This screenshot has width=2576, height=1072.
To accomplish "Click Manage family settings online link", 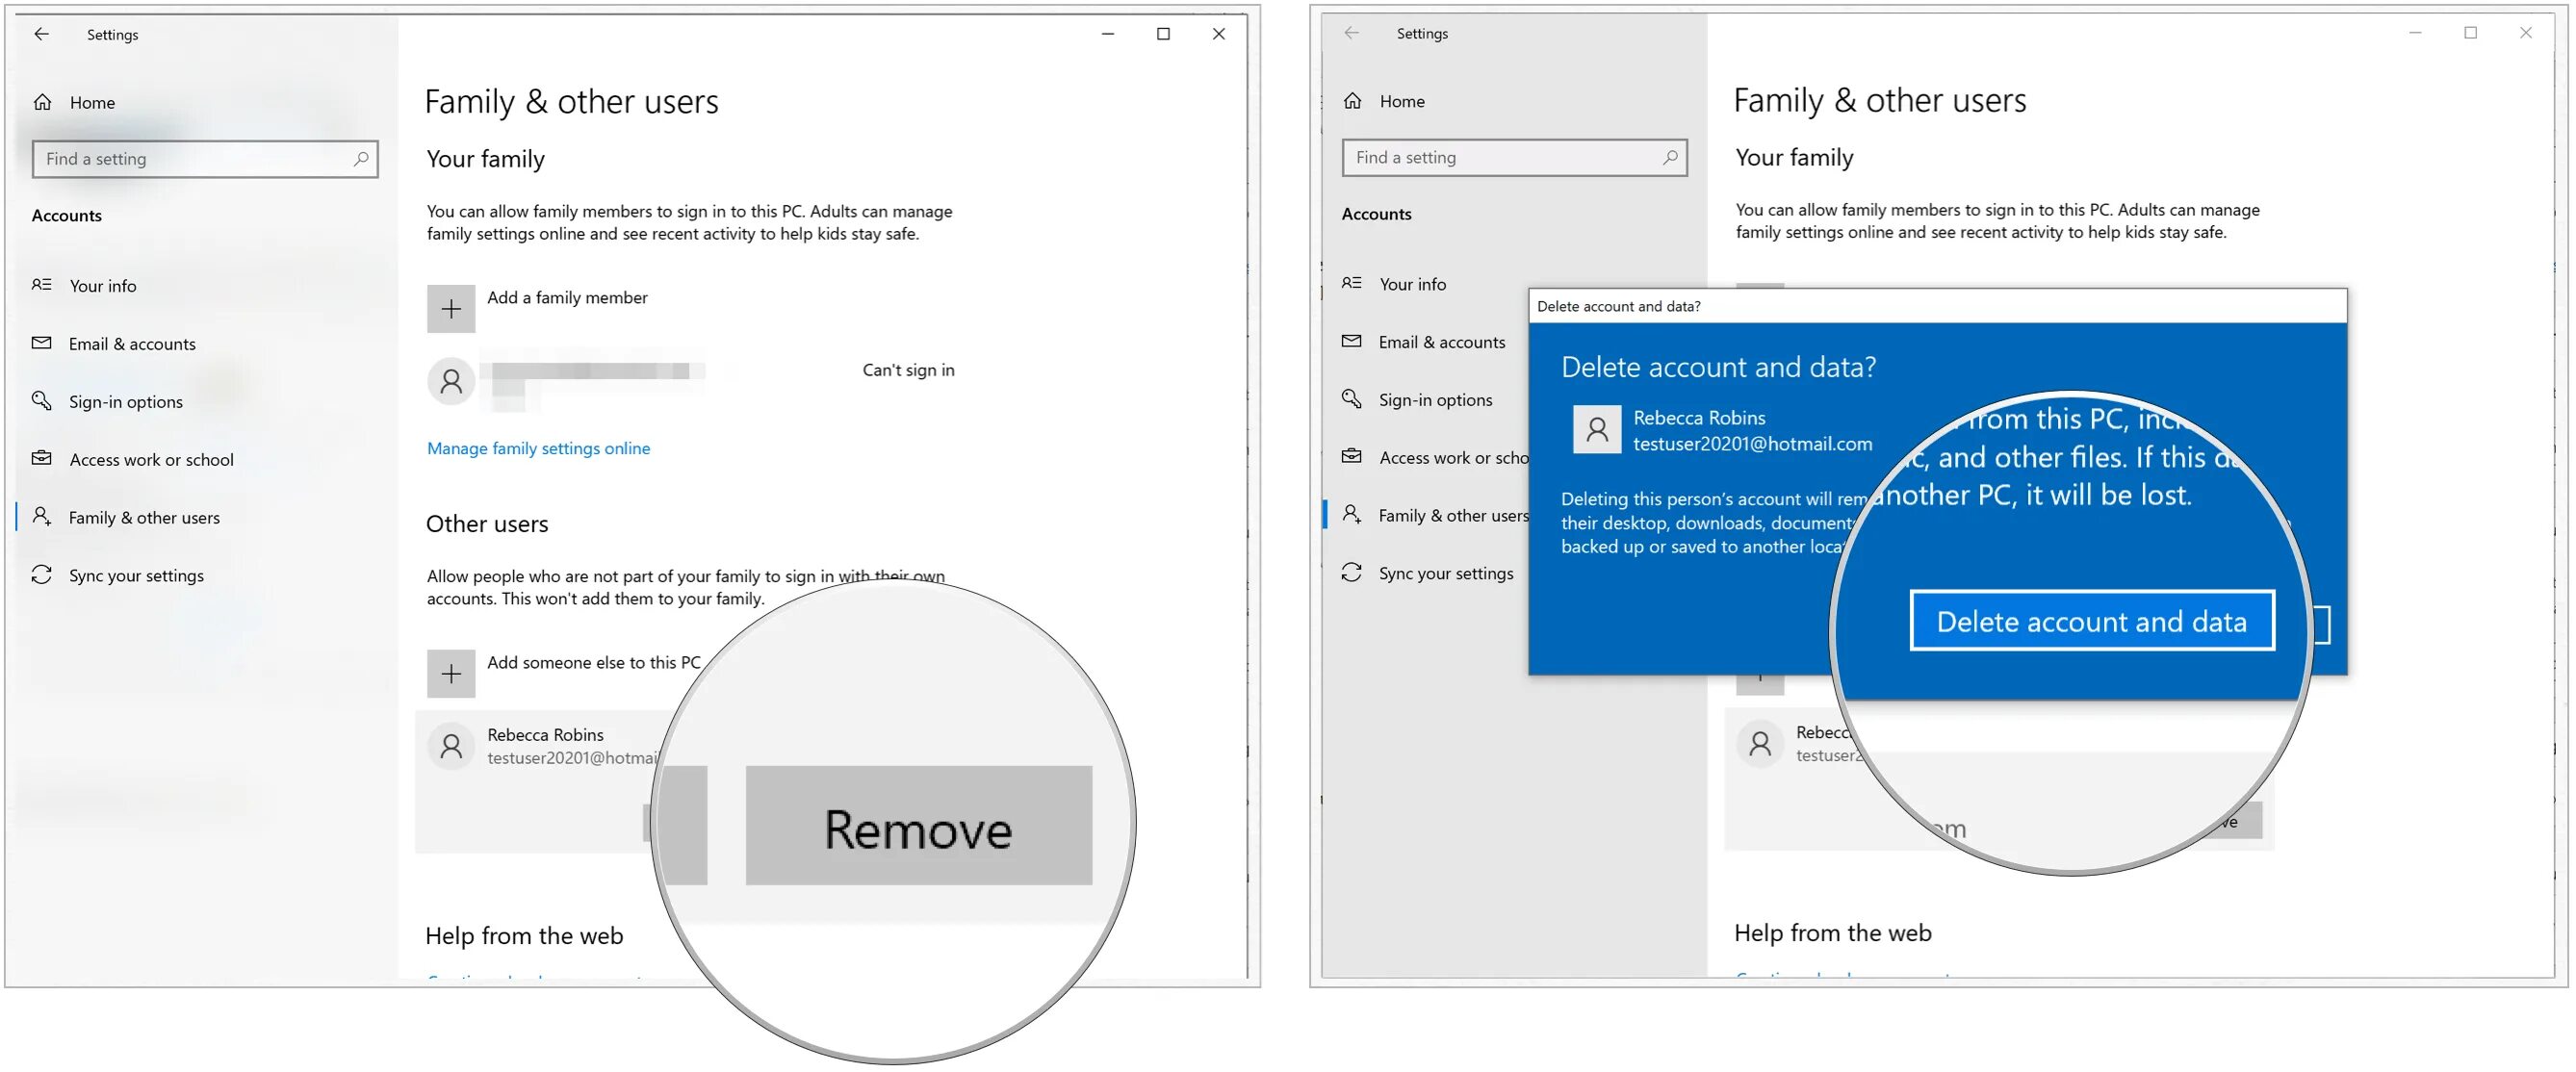I will click(538, 448).
